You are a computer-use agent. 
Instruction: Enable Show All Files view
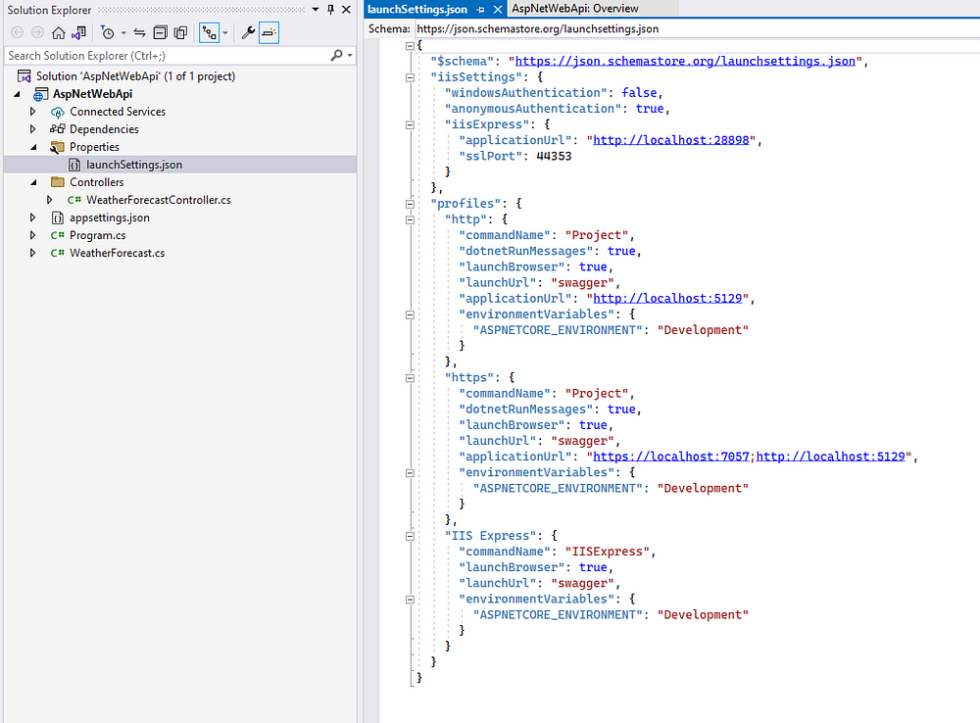[x=182, y=32]
